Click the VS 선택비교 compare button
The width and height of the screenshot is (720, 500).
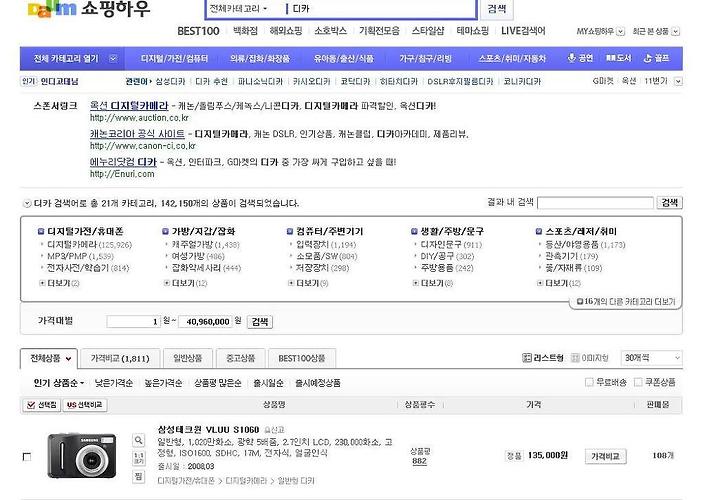pyautogui.click(x=85, y=405)
